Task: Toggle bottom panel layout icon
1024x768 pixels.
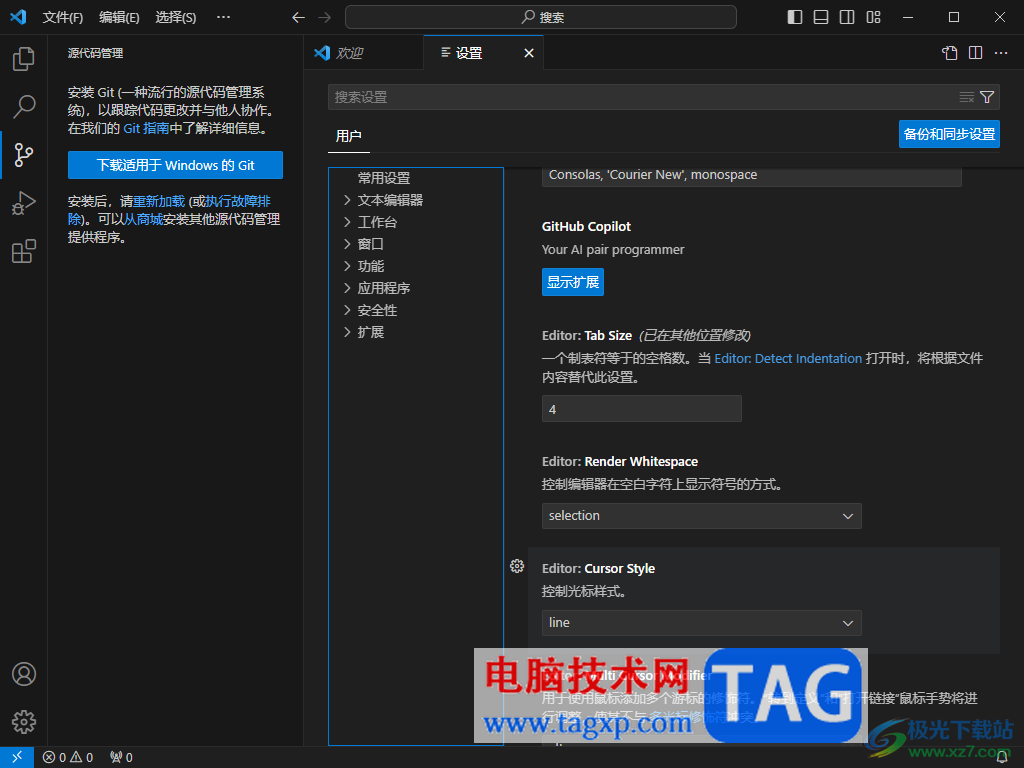Action: (x=821, y=17)
